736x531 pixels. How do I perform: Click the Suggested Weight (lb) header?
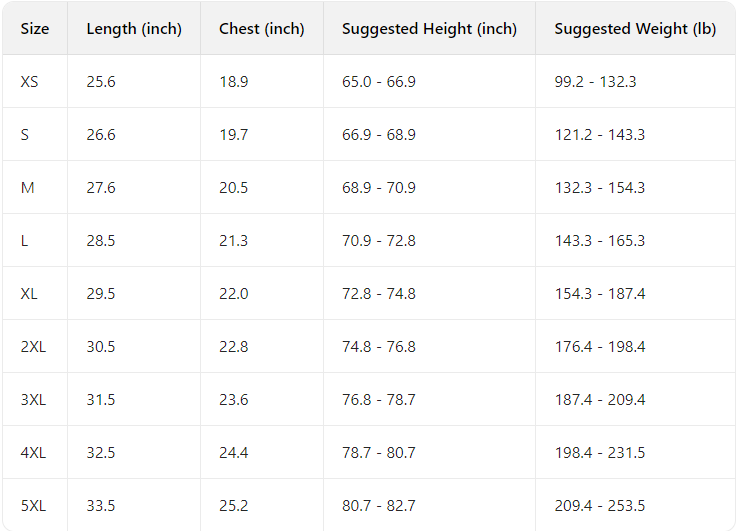click(635, 29)
